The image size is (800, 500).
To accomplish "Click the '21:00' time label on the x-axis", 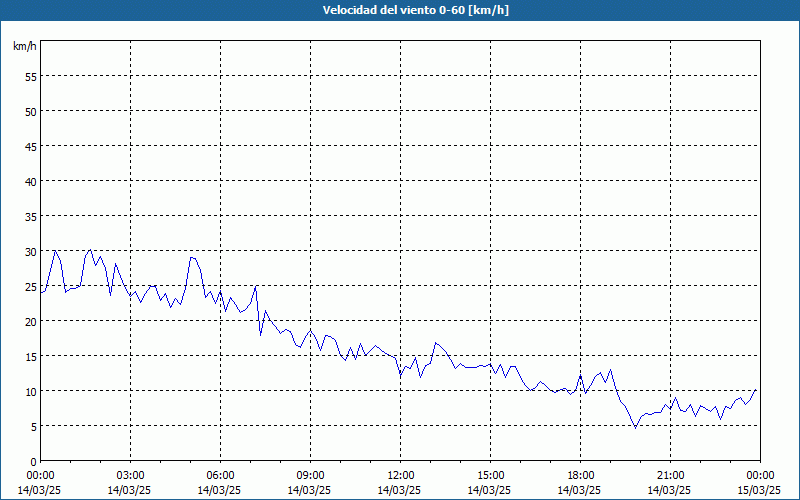I will (x=670, y=476).
